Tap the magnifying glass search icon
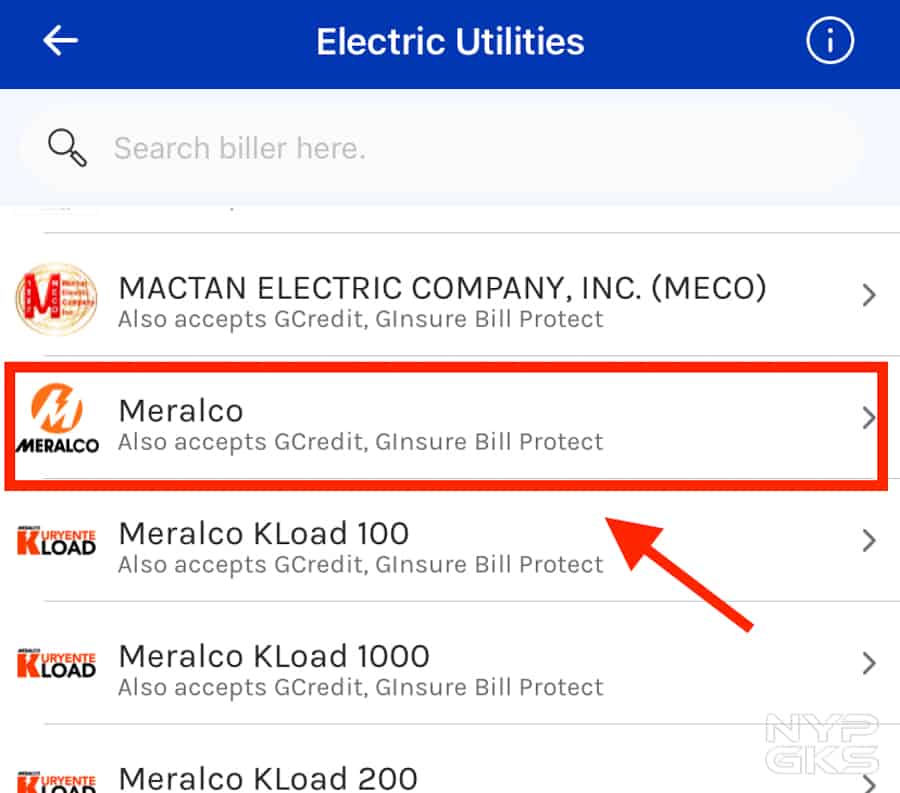This screenshot has width=900, height=793. (x=67, y=148)
